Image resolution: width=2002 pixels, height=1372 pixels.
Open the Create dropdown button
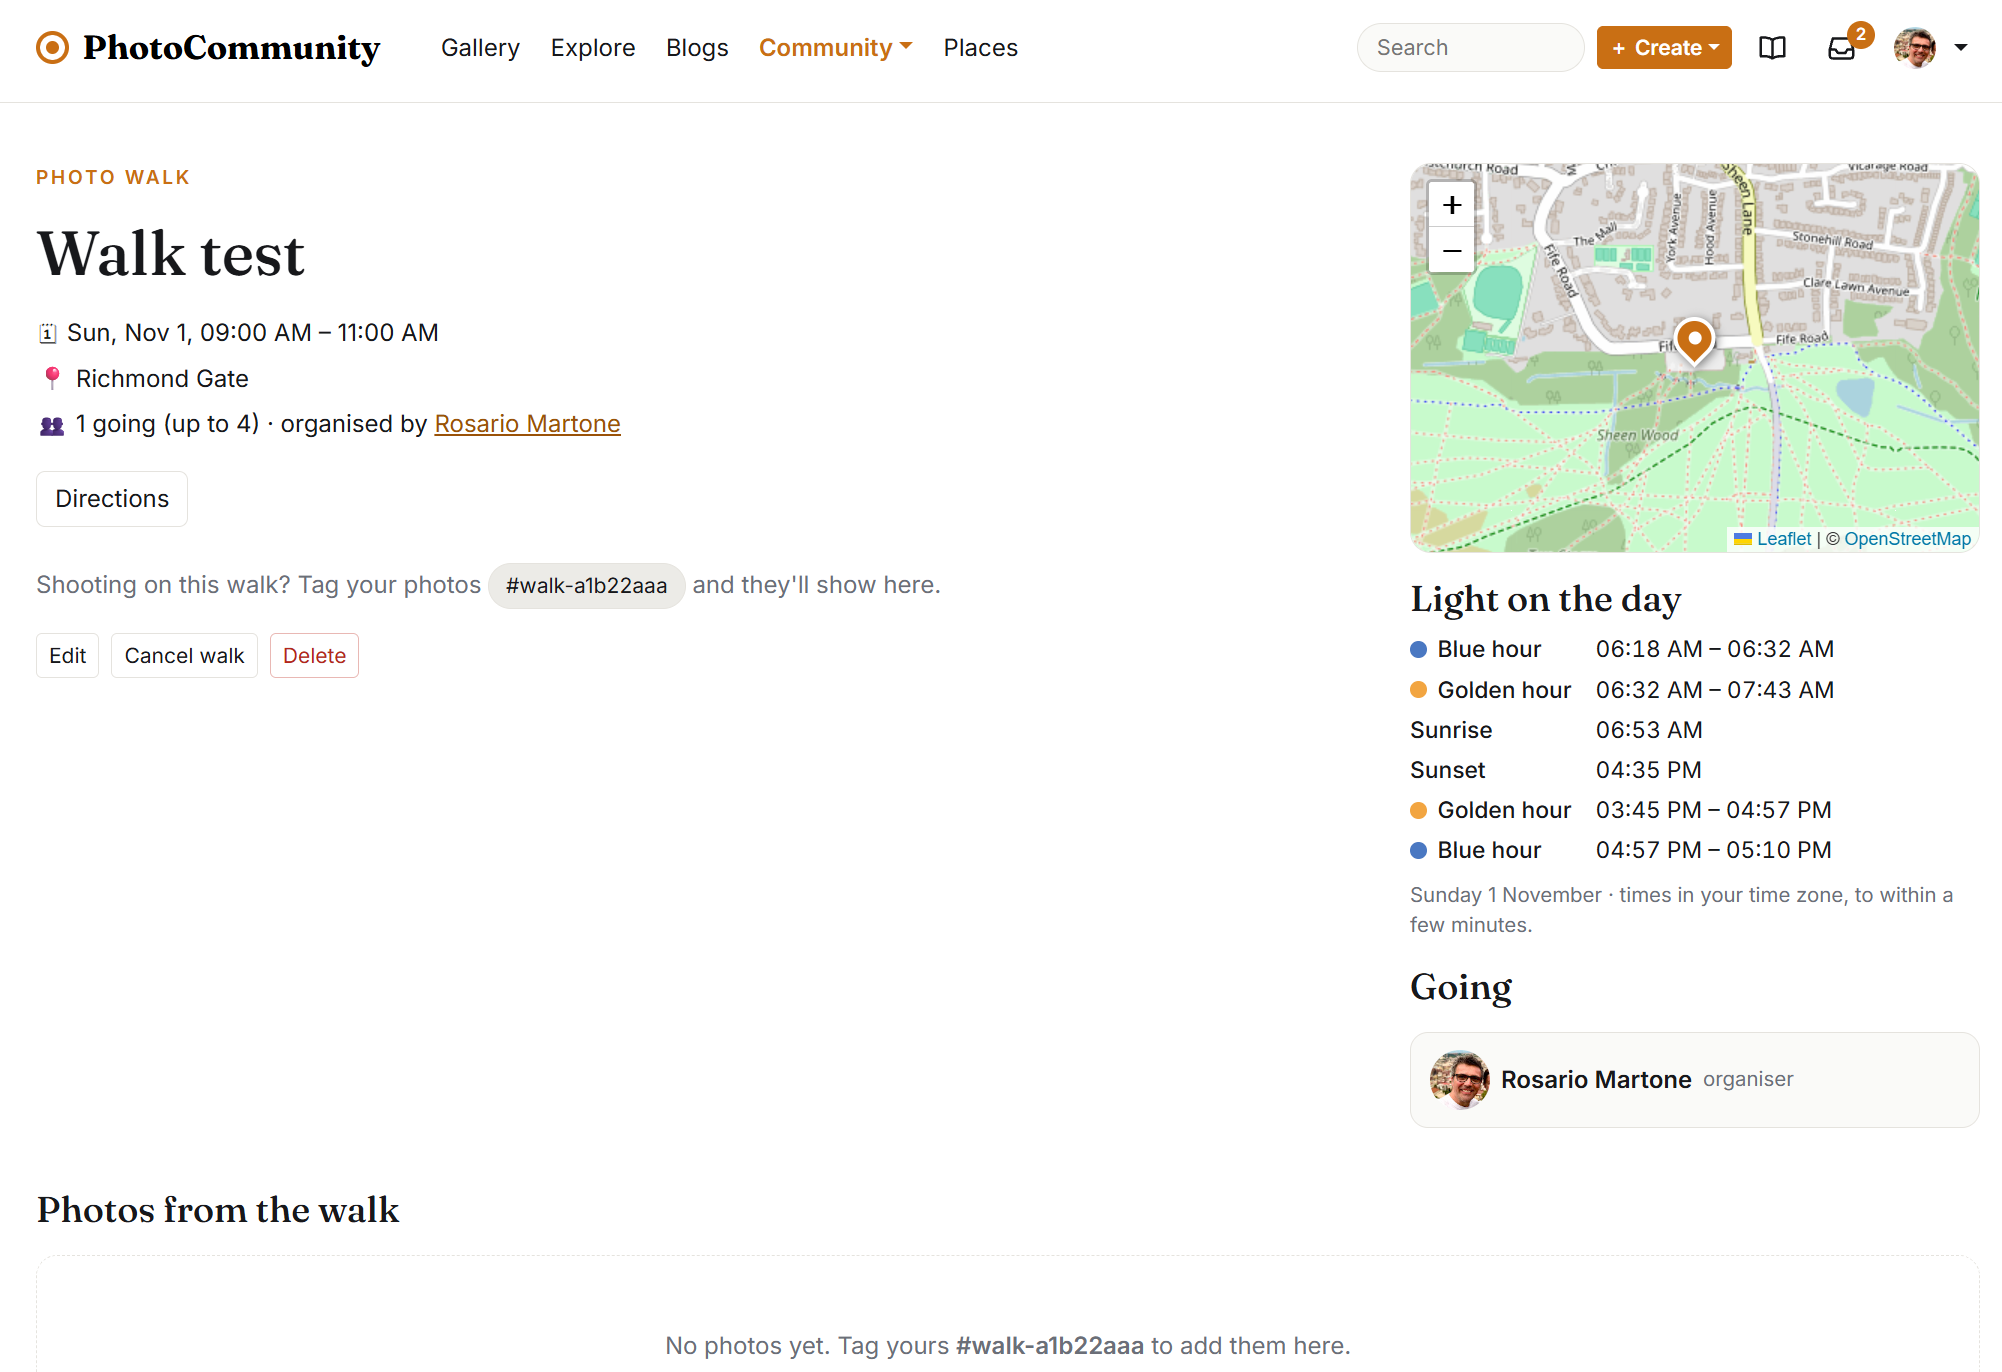click(1664, 48)
